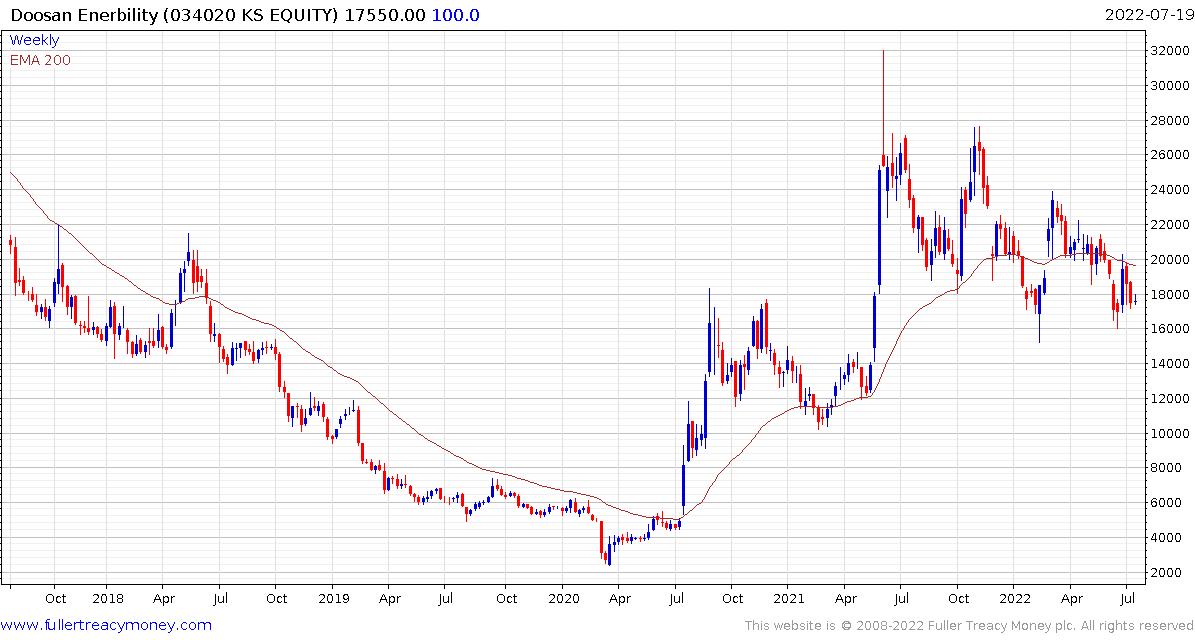Click the 22000 price axis label
The height and width of the screenshot is (640, 1195).
point(1171,225)
